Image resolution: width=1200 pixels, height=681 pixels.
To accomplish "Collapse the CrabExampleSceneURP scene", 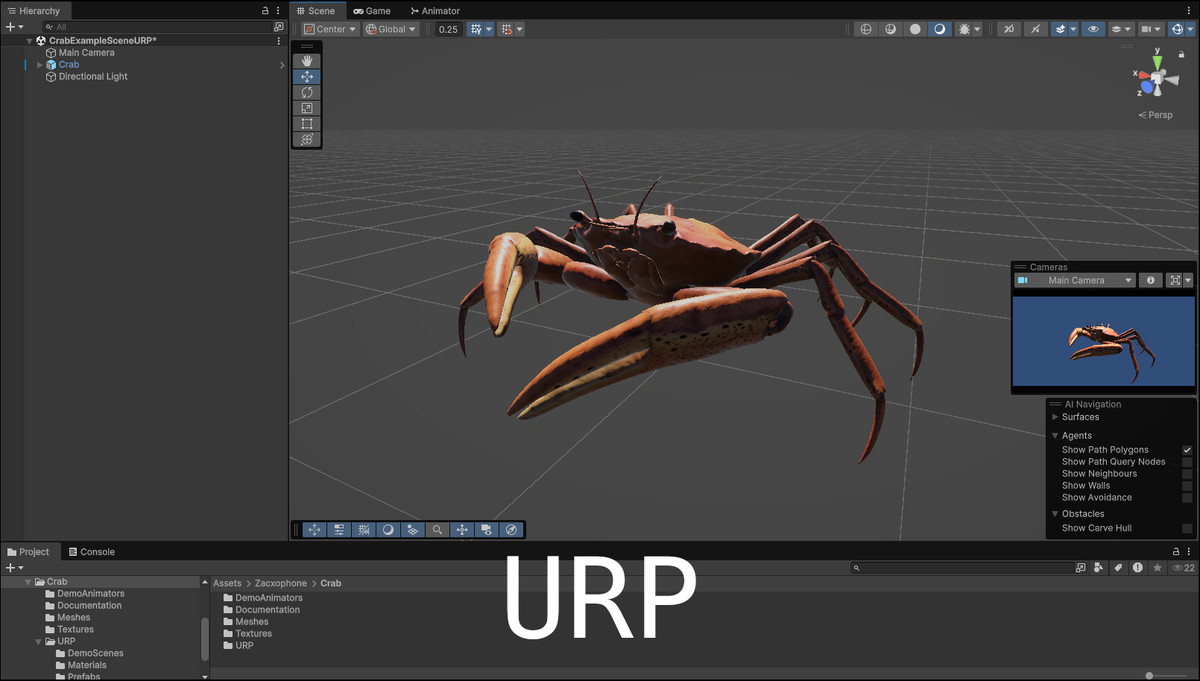I will tap(29, 41).
